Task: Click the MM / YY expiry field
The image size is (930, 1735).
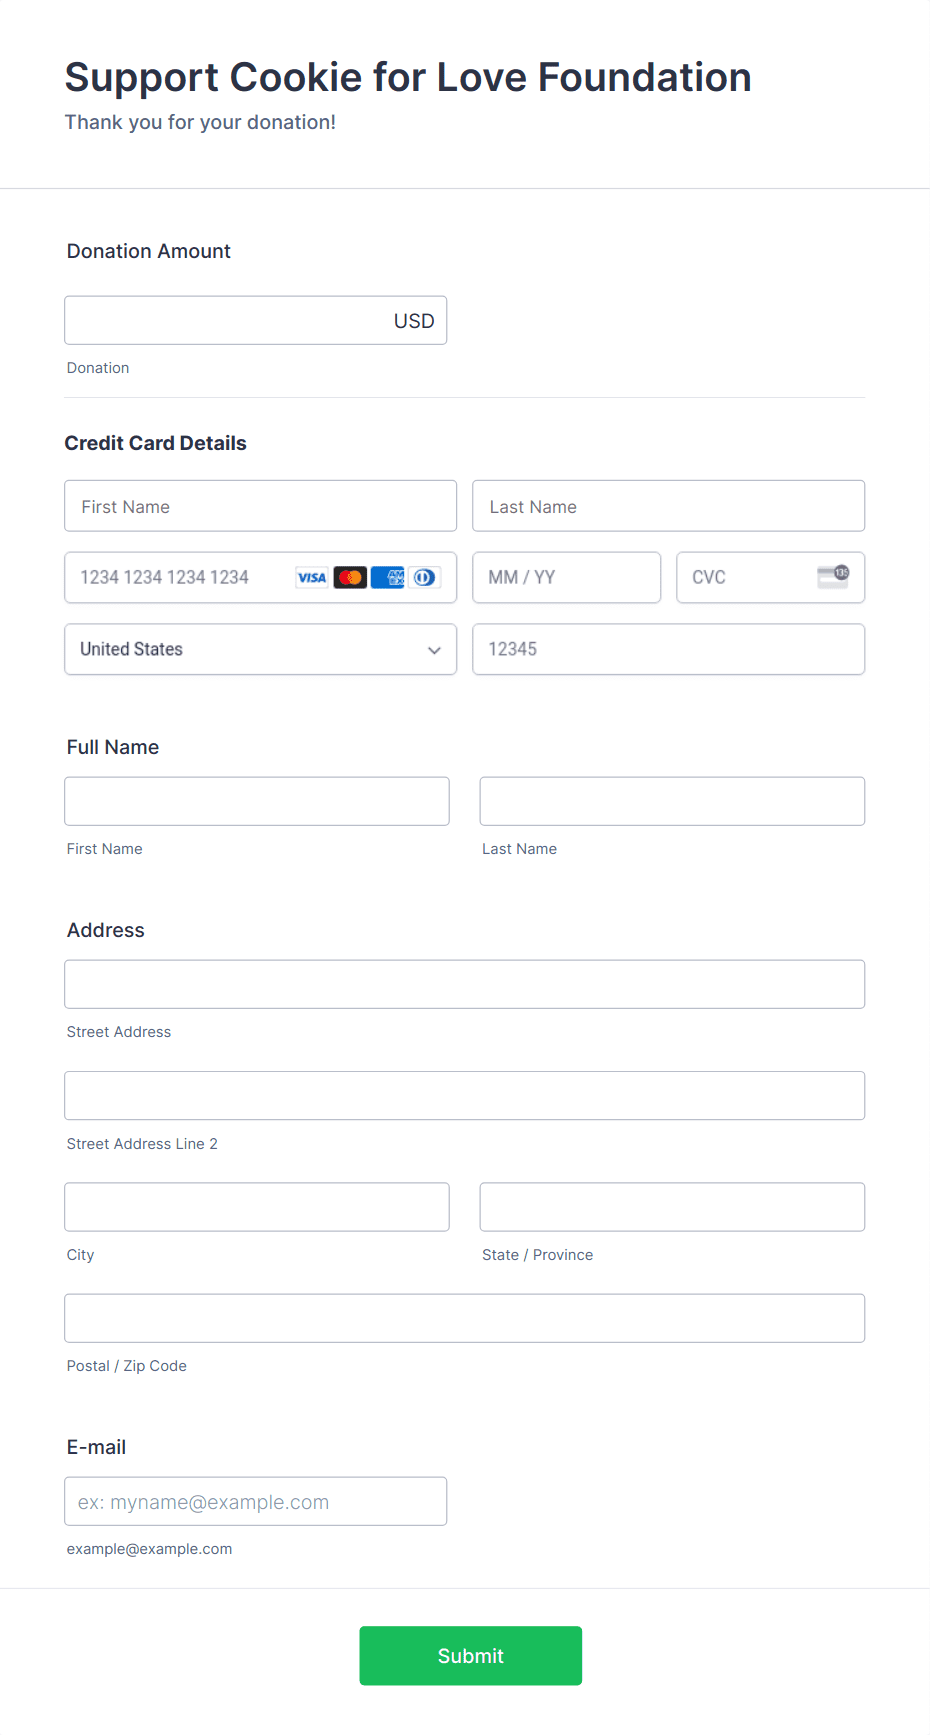Action: (x=566, y=577)
